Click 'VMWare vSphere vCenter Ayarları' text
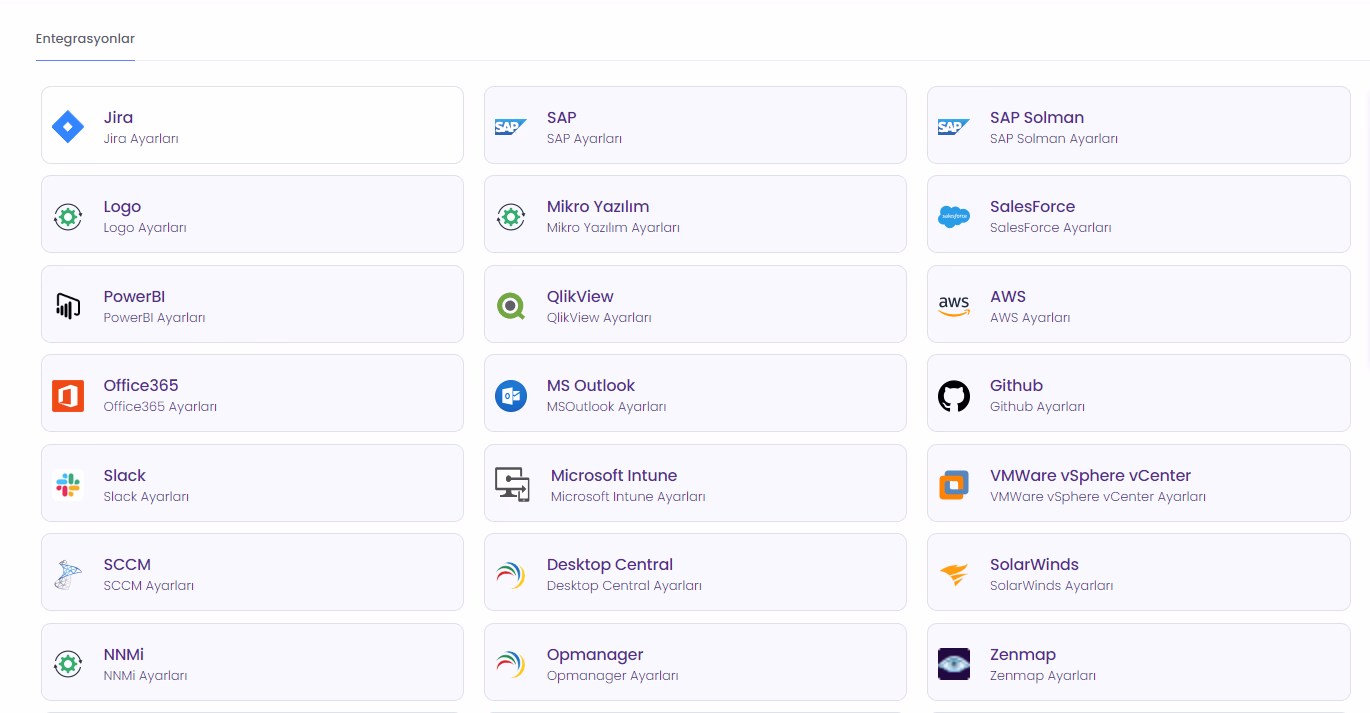Viewport: 1370px width, 713px height. tap(1098, 497)
